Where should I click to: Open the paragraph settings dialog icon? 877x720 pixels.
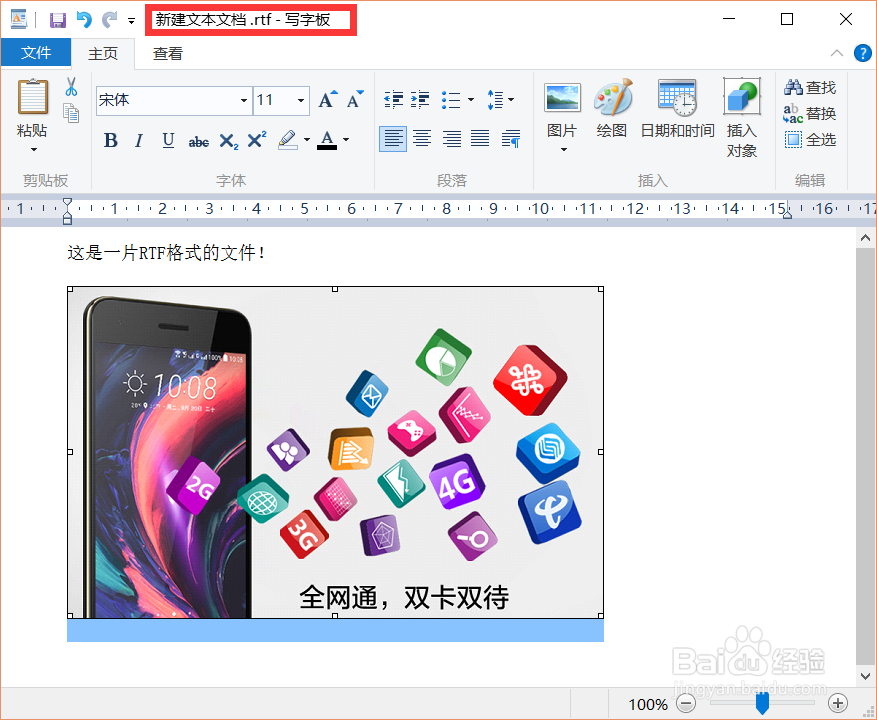coord(511,138)
